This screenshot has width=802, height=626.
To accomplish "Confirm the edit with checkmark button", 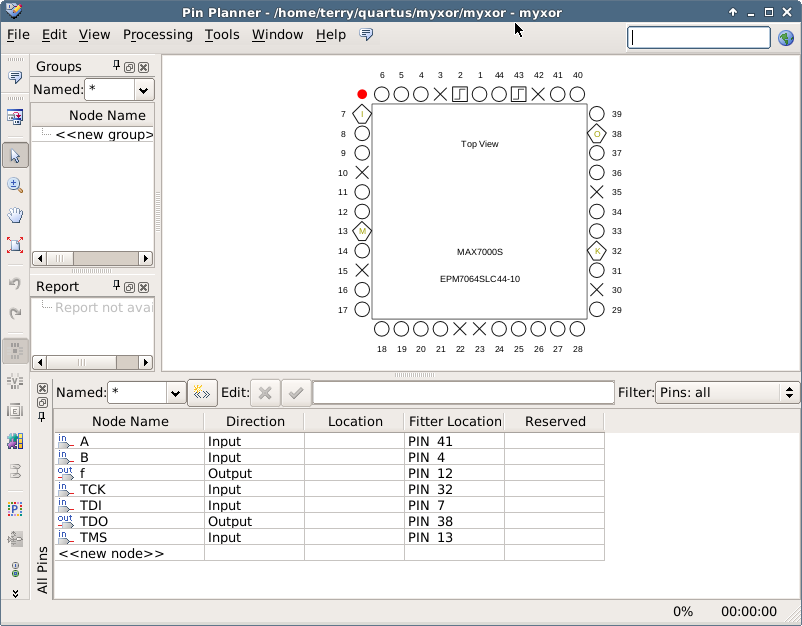I will pyautogui.click(x=296, y=393).
